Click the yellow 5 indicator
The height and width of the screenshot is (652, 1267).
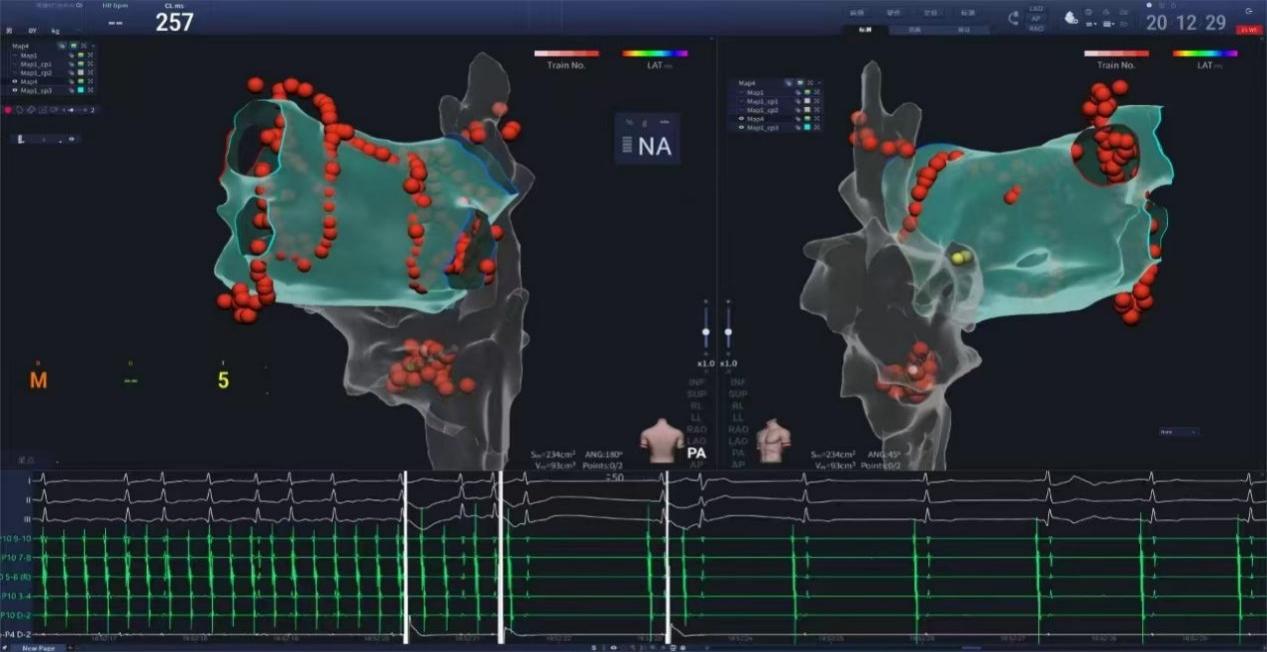coord(223,380)
